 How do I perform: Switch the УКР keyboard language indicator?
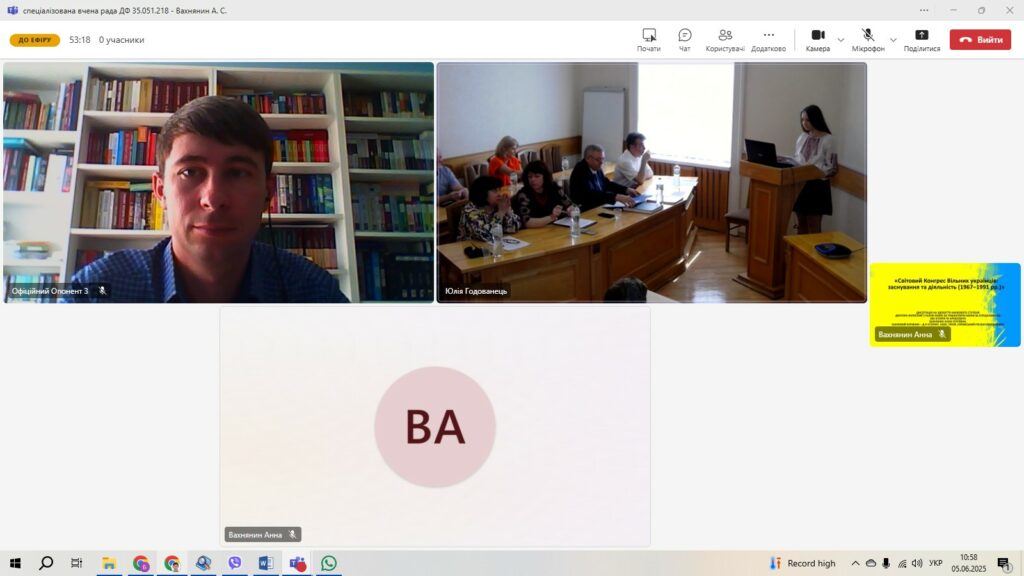coord(935,563)
